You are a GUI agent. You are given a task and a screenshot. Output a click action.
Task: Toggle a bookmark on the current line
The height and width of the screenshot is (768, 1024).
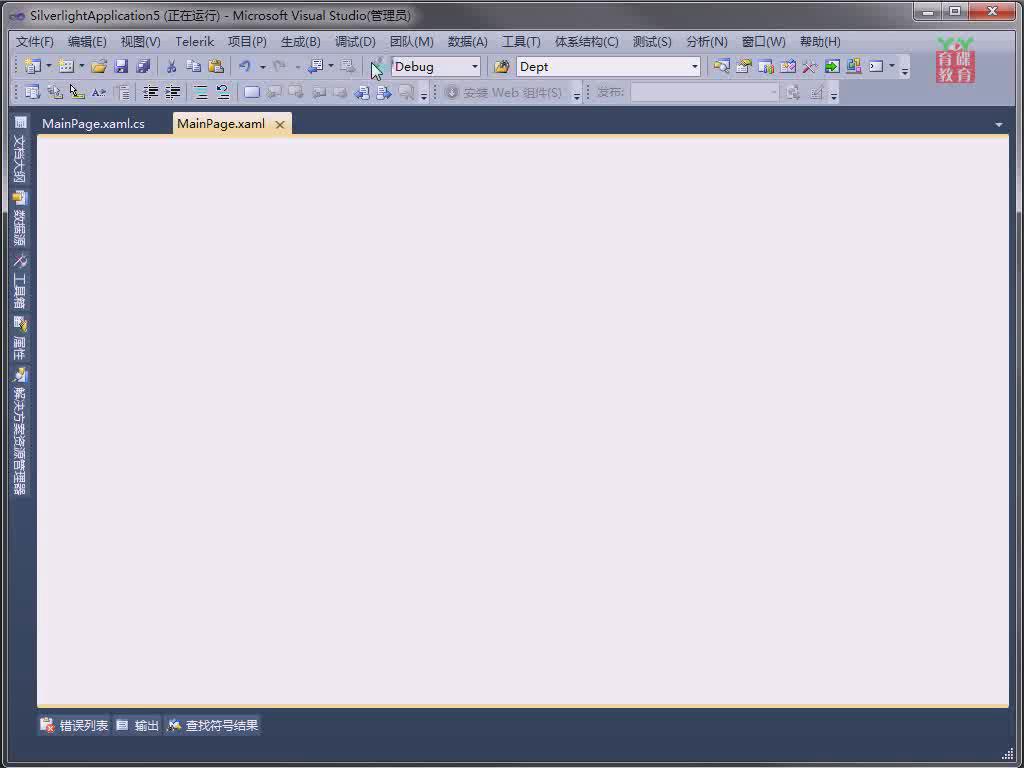(252, 92)
